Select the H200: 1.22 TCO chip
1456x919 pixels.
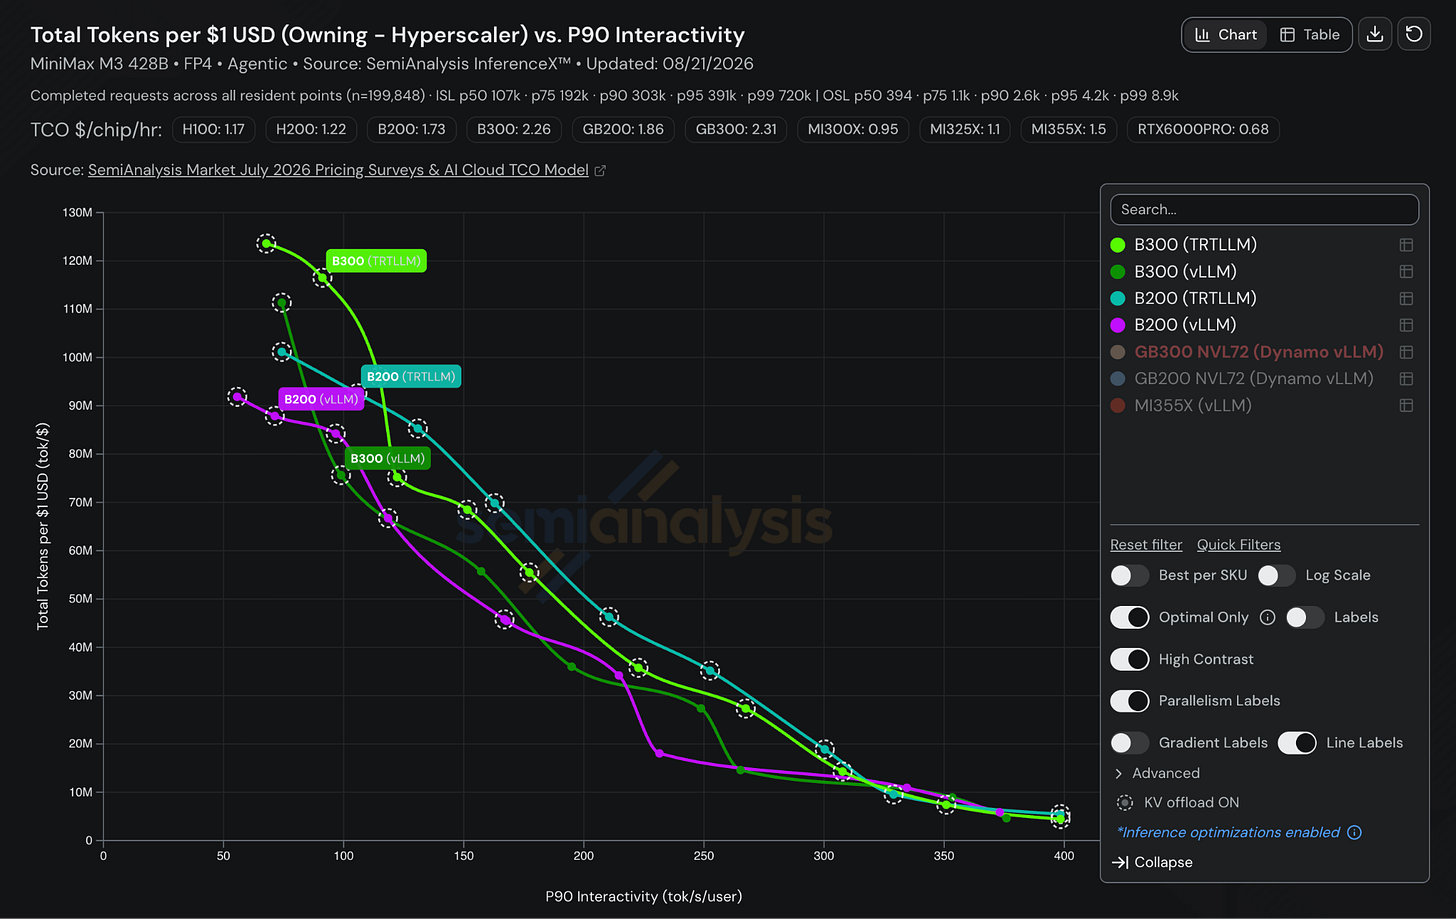click(x=311, y=129)
